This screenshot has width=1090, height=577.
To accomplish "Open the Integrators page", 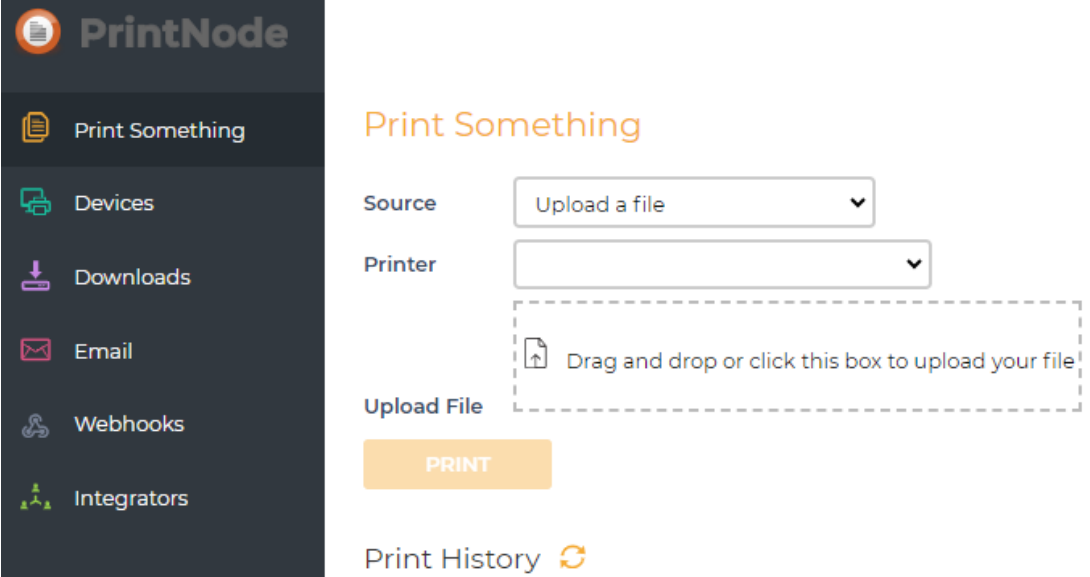I will pos(131,498).
